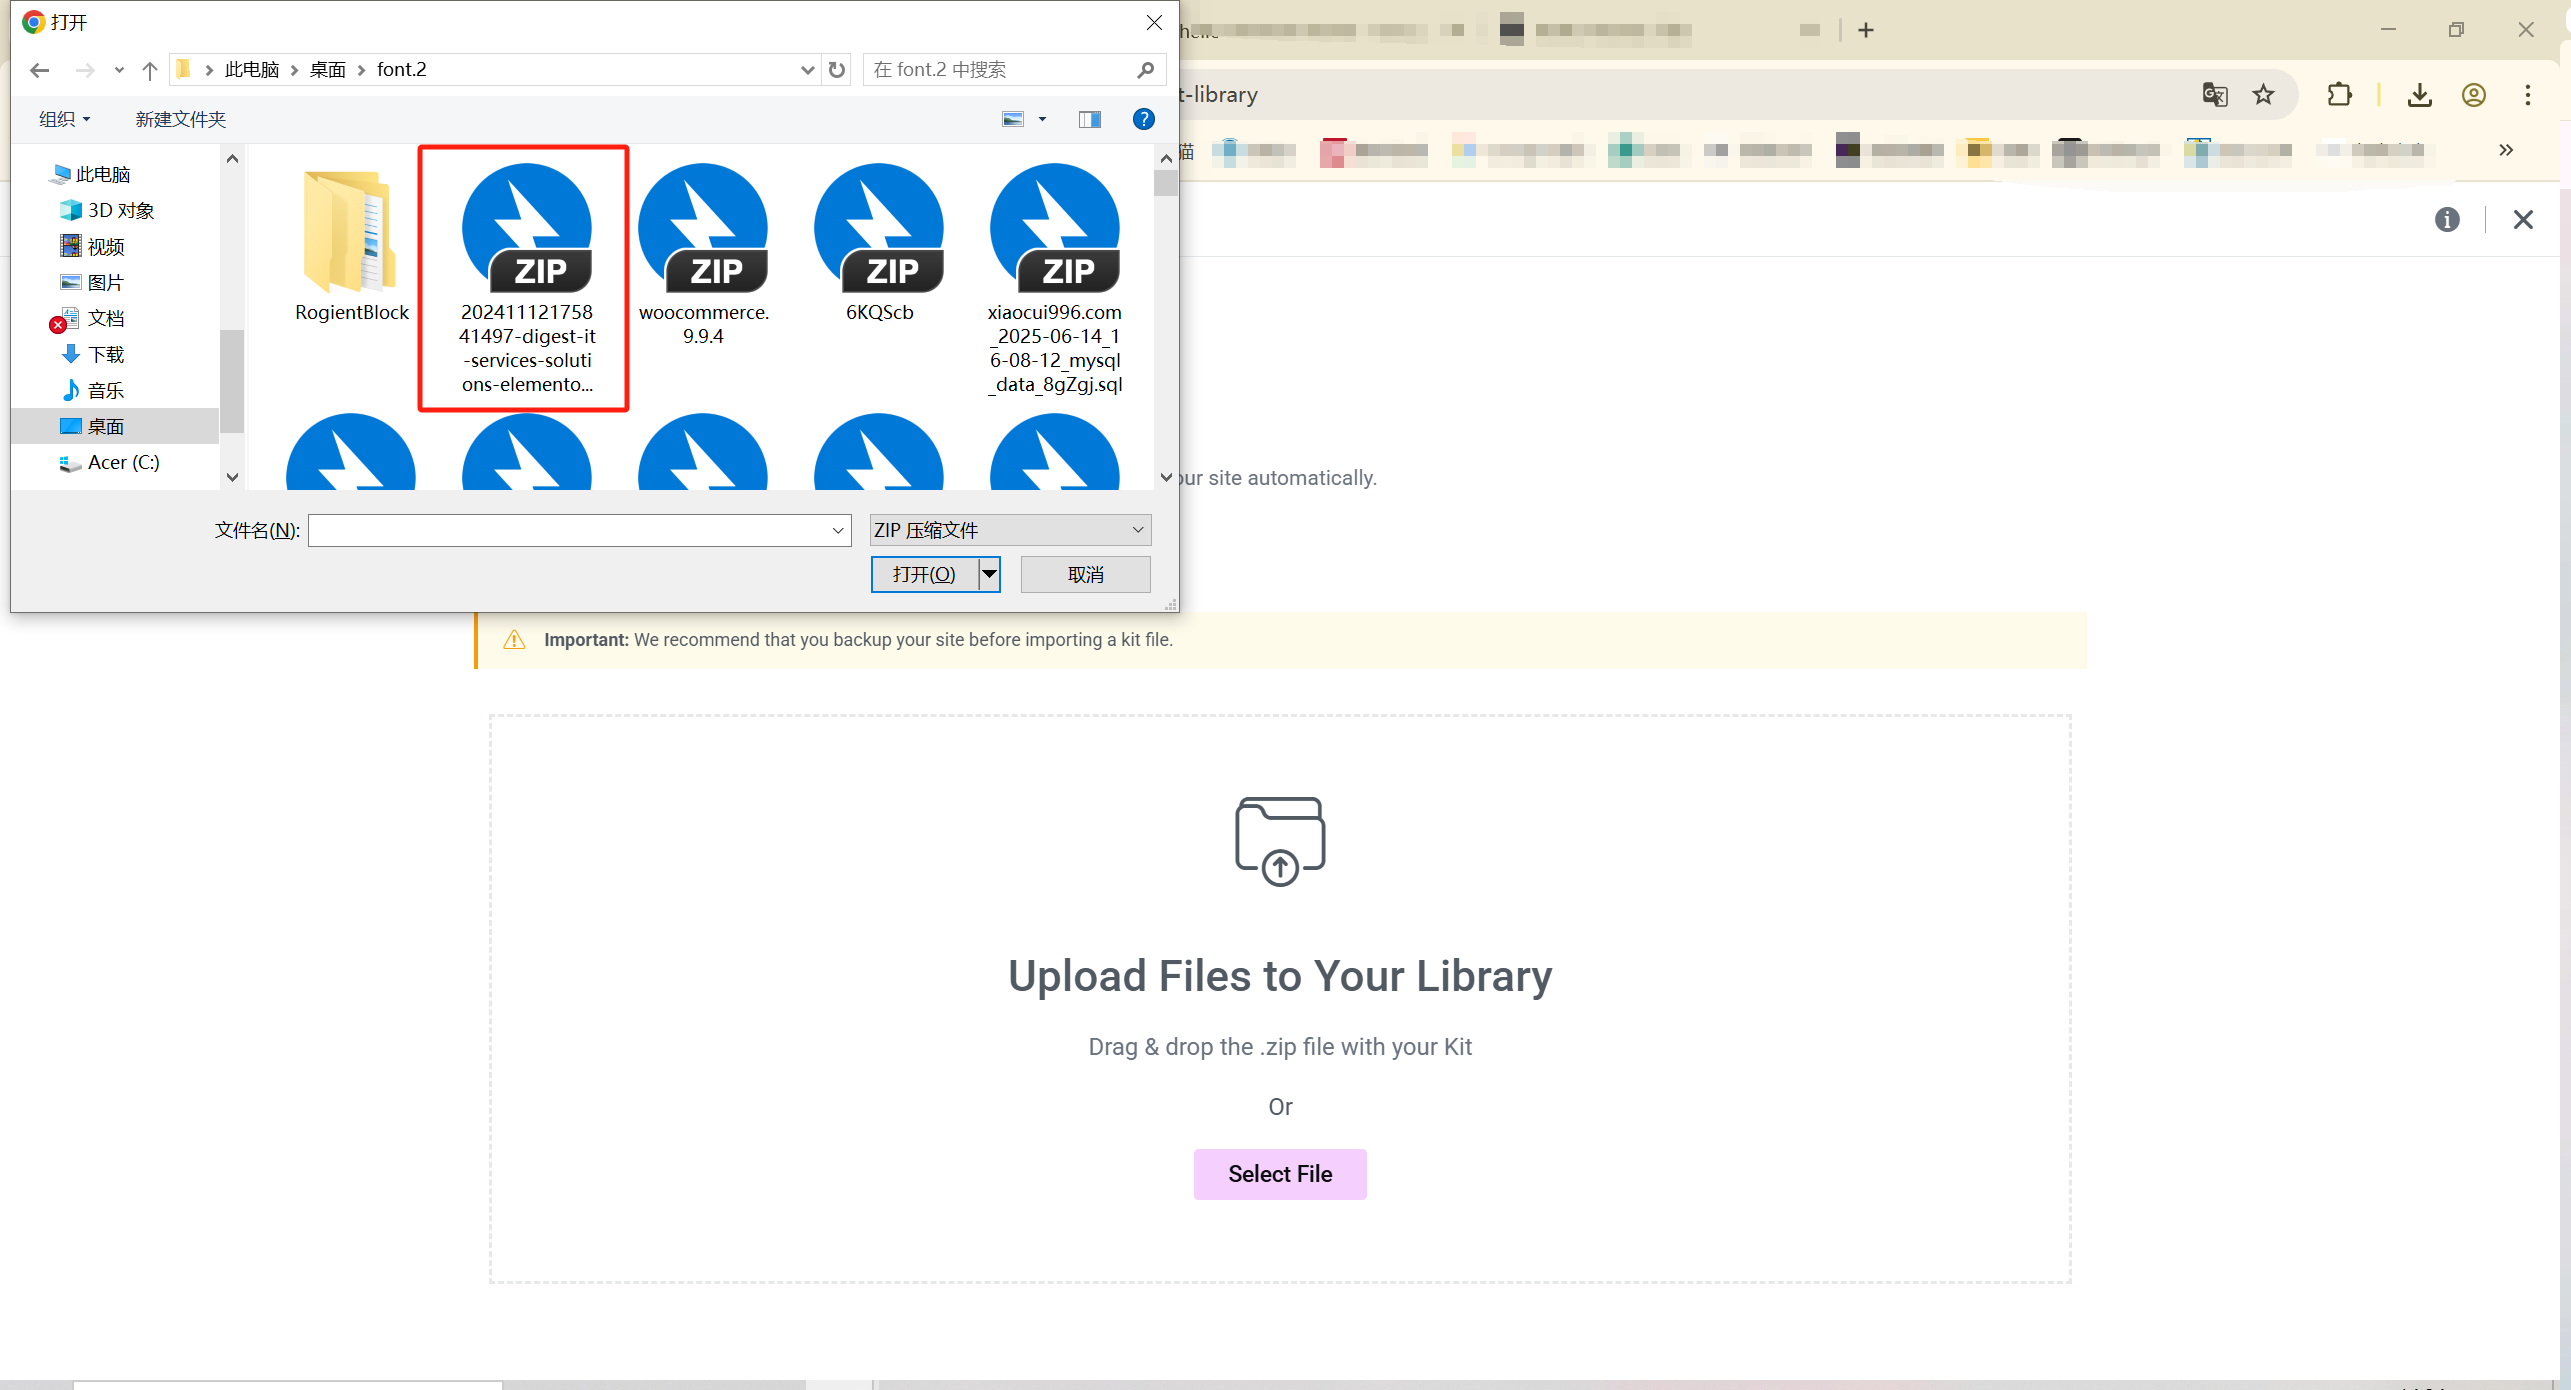2571x1390 pixels.
Task: Select 下载 in the navigation tree
Action: click(105, 354)
